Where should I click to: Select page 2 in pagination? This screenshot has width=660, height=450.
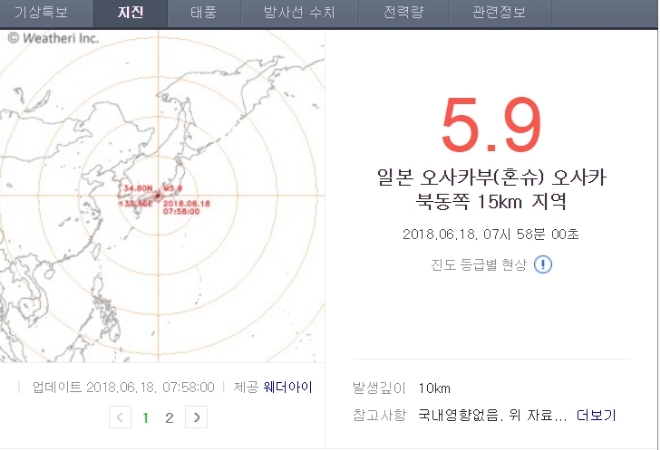tap(169, 418)
